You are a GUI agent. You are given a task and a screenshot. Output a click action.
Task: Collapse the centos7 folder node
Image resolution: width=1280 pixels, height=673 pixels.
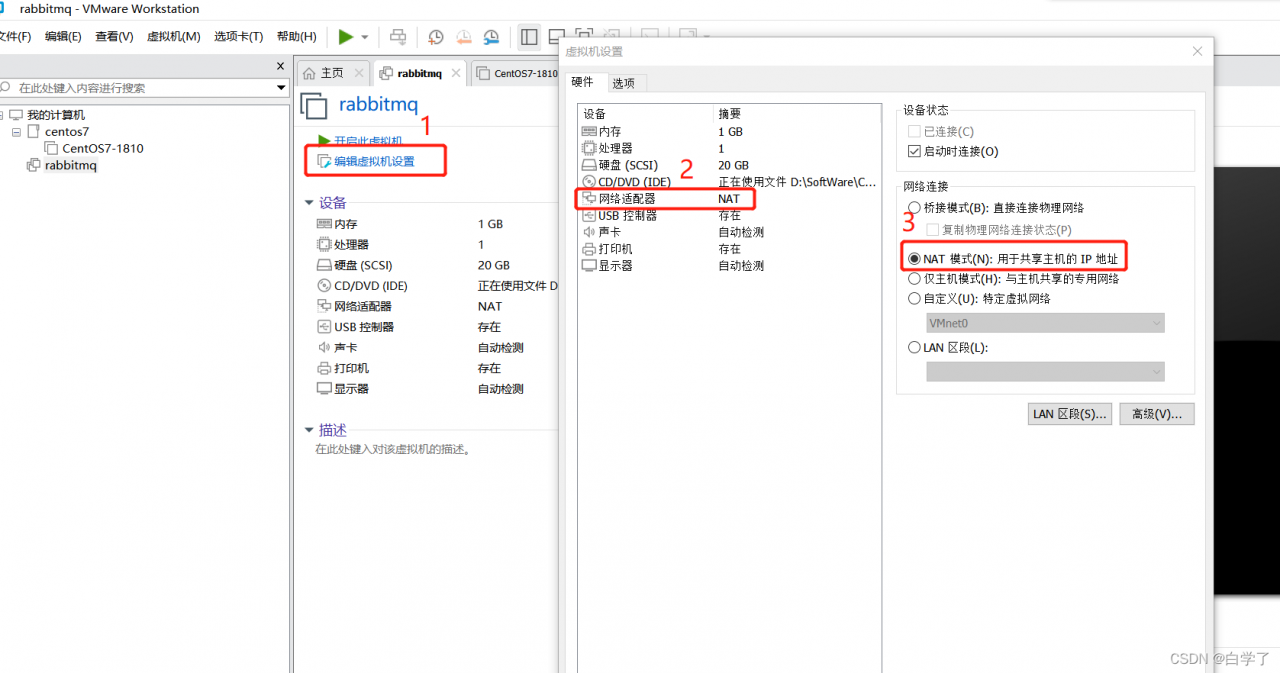(17, 132)
